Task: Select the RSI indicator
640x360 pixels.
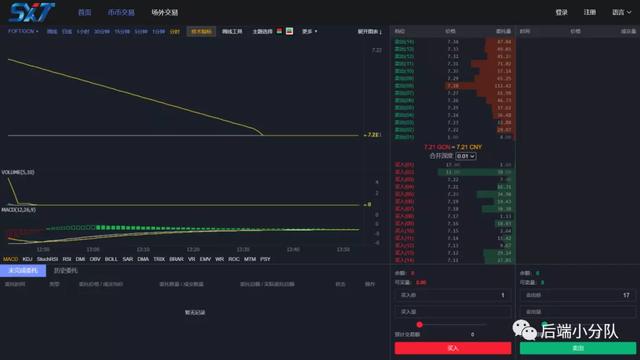Action: click(67, 259)
